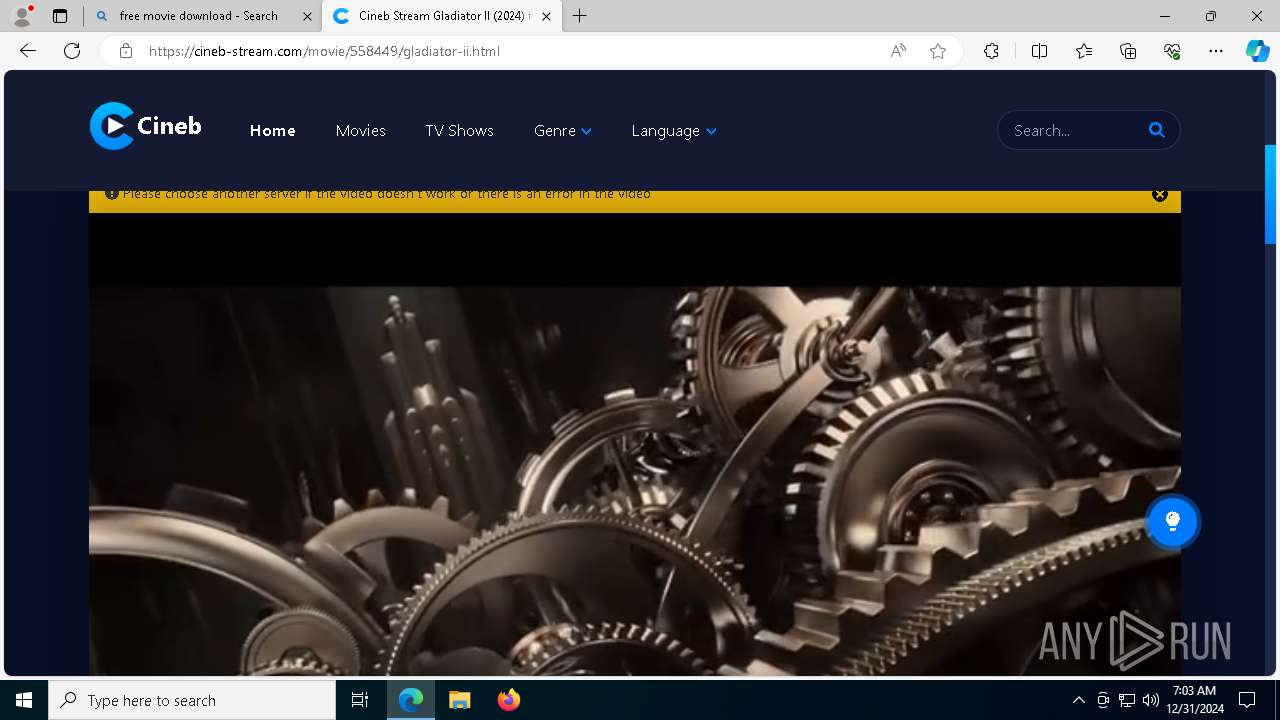Open Browser essentials icon
The height and width of the screenshot is (720, 1280).
pyautogui.click(x=1172, y=51)
